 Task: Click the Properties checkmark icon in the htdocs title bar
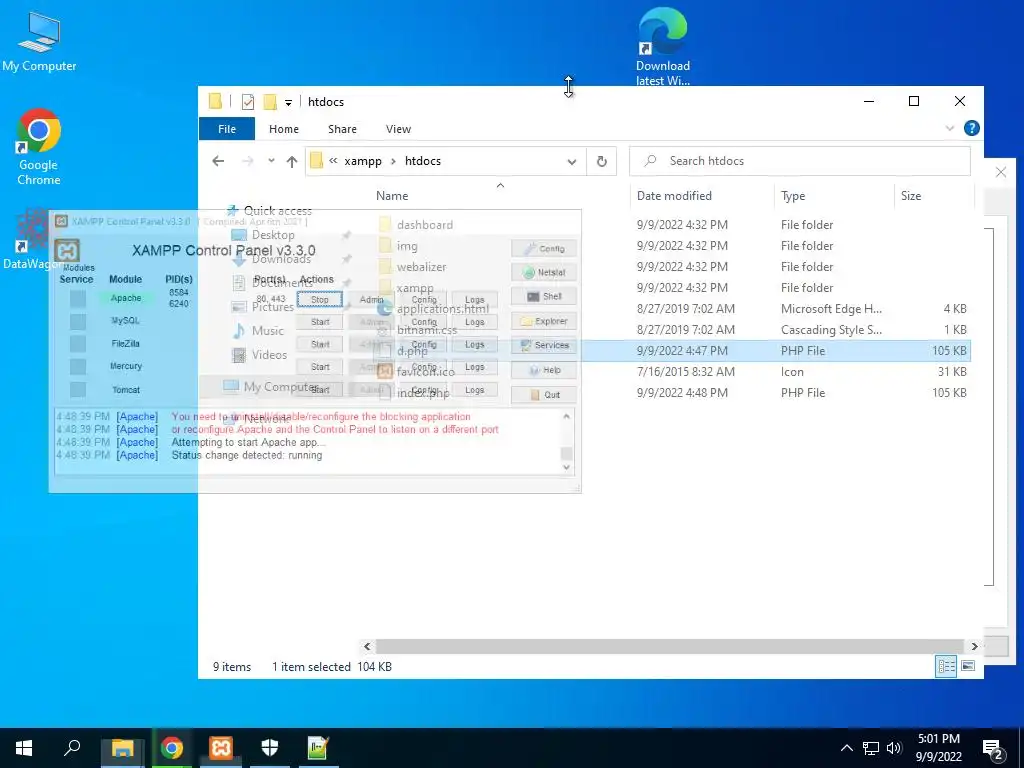click(x=248, y=102)
